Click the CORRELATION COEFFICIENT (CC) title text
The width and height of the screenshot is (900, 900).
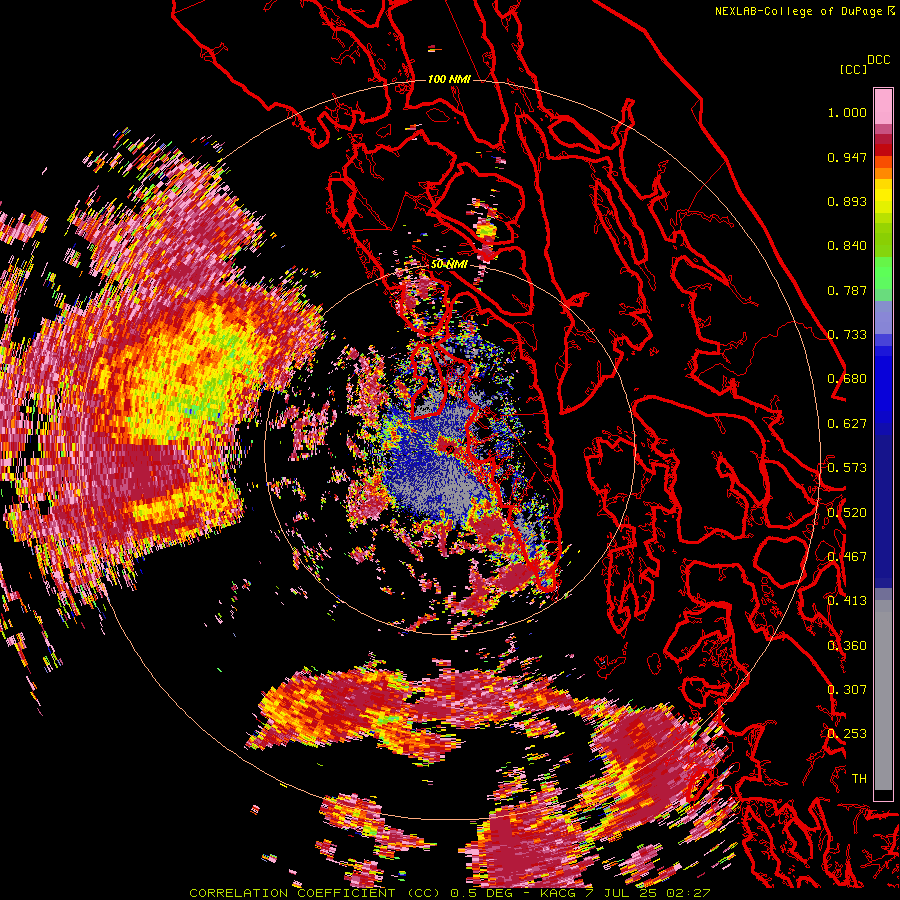[x=315, y=893]
